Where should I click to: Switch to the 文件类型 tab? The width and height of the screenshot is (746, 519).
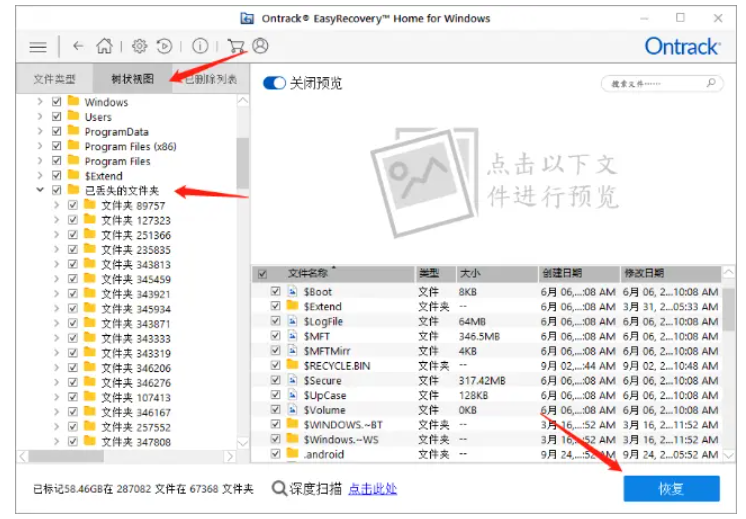coord(54,79)
